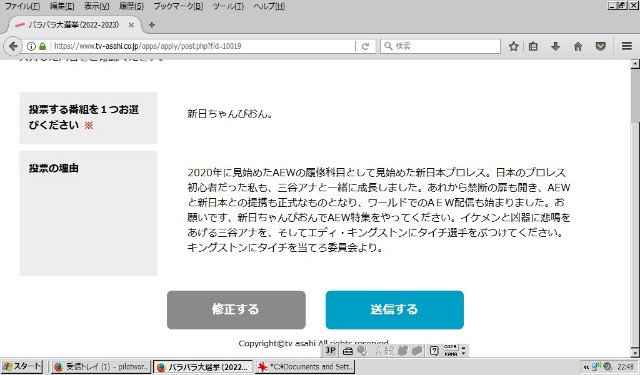Toggle the CAPS indicator on the language bar
640x375 pixels.
(x=450, y=347)
